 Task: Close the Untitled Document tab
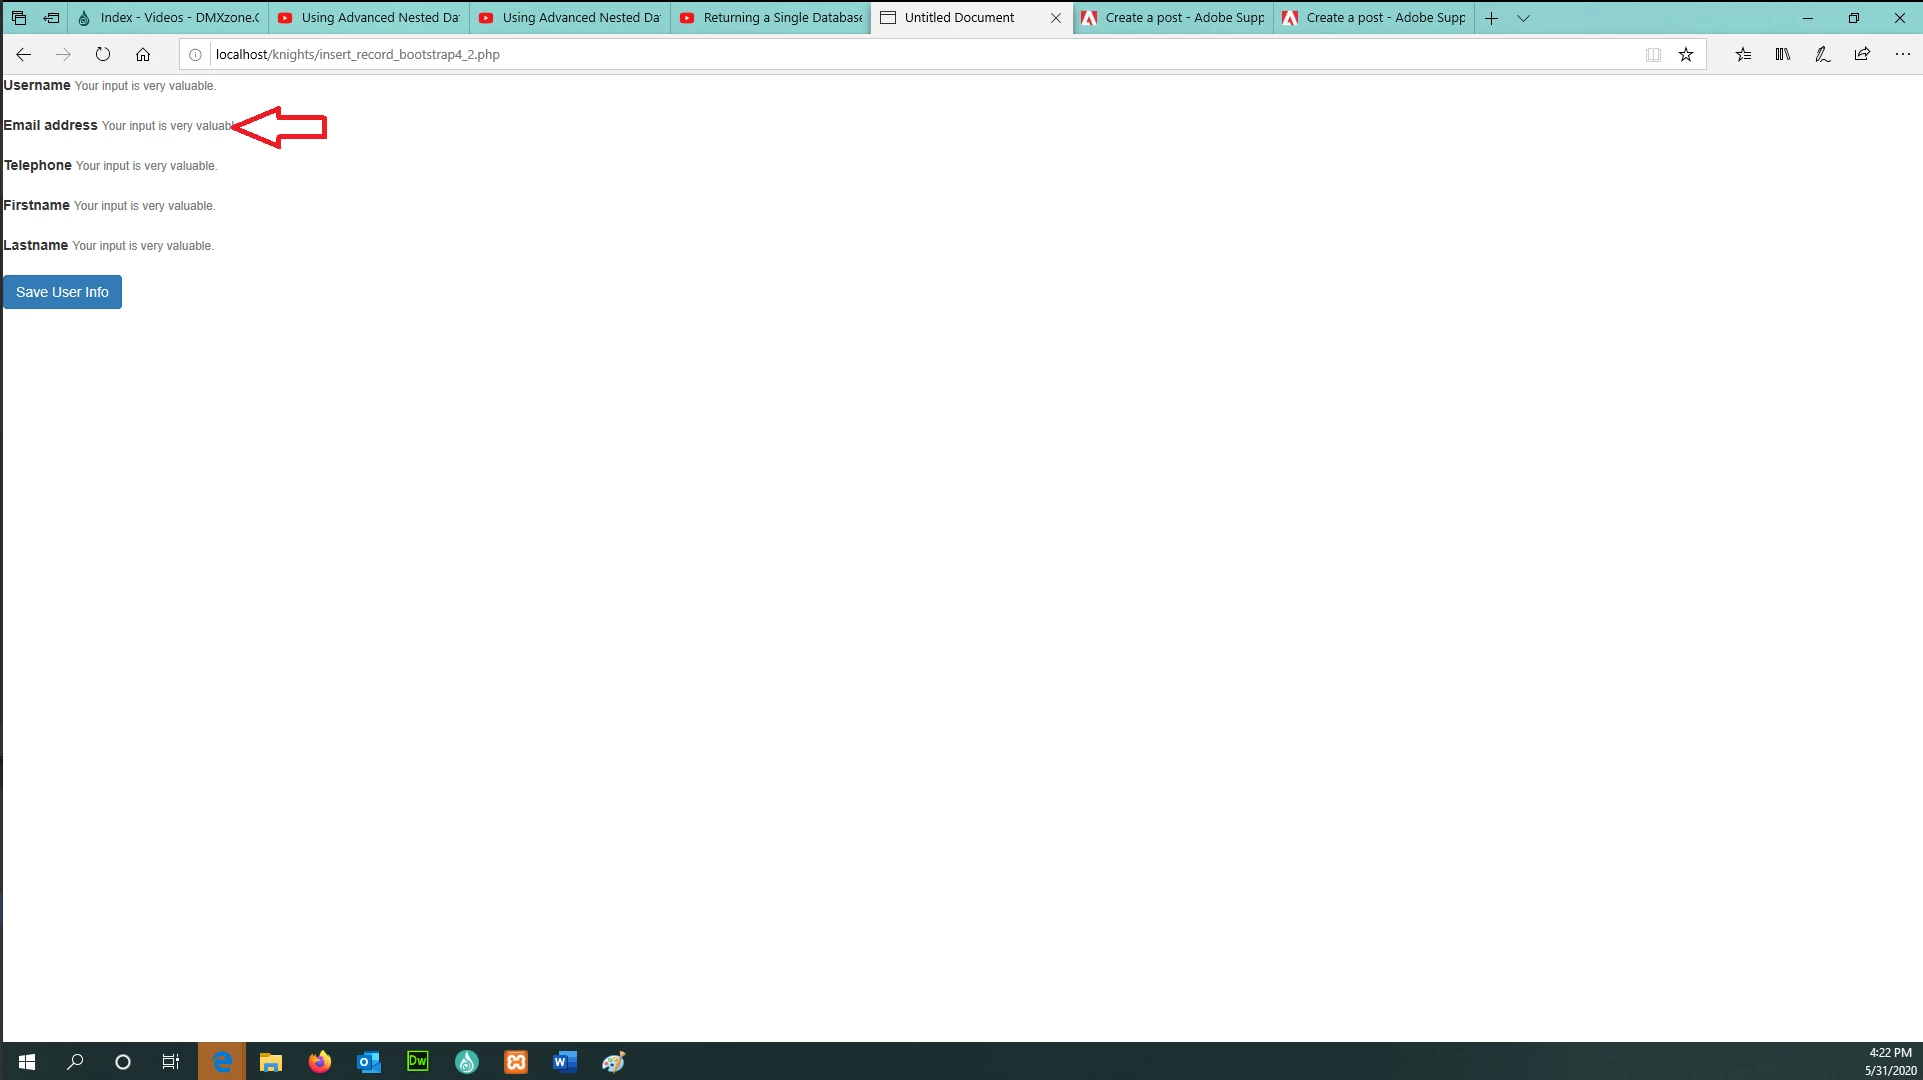(x=1056, y=18)
